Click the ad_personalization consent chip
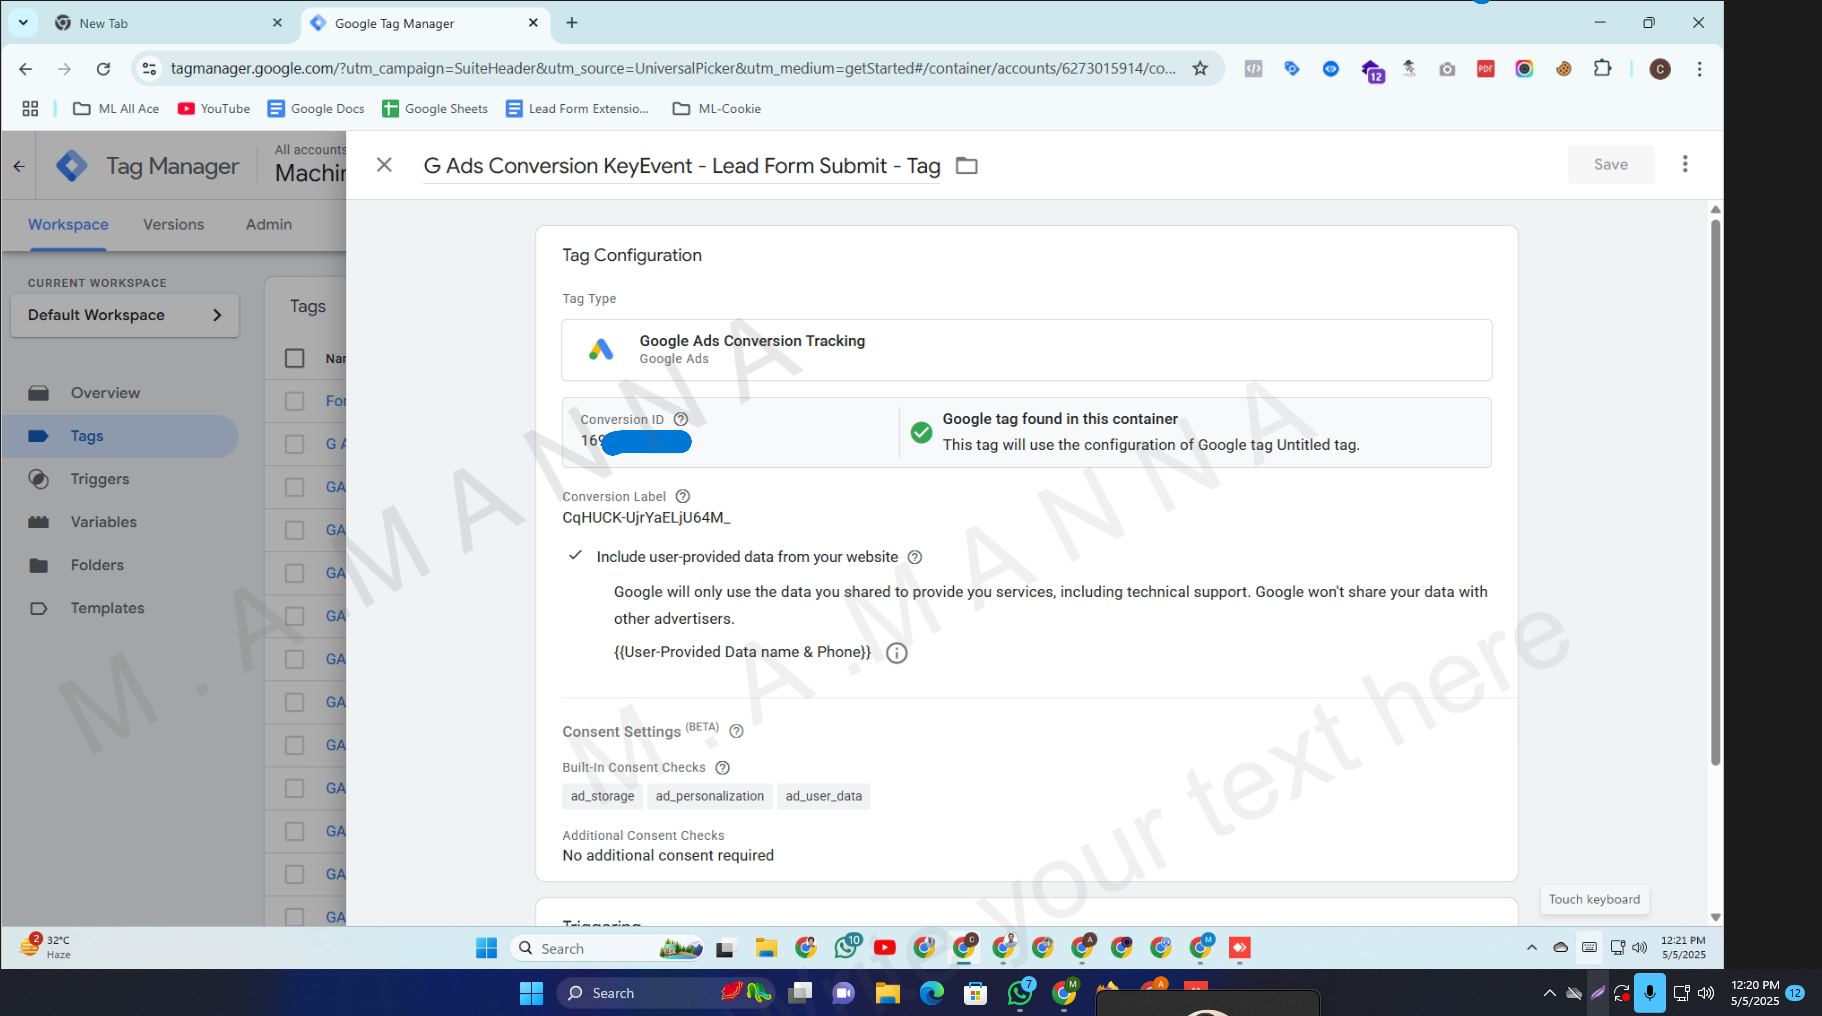1822x1016 pixels. click(x=709, y=796)
